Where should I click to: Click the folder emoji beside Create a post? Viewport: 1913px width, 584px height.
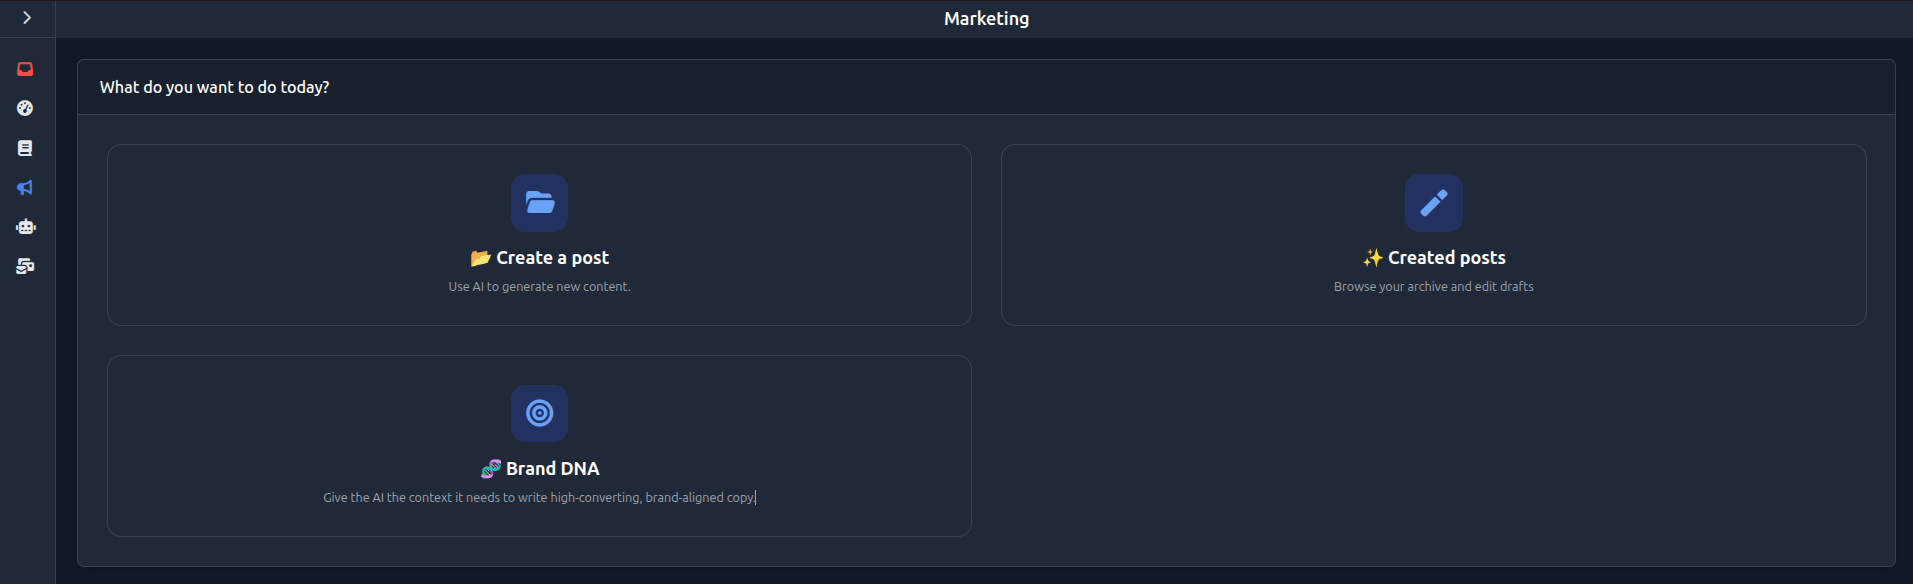point(481,257)
